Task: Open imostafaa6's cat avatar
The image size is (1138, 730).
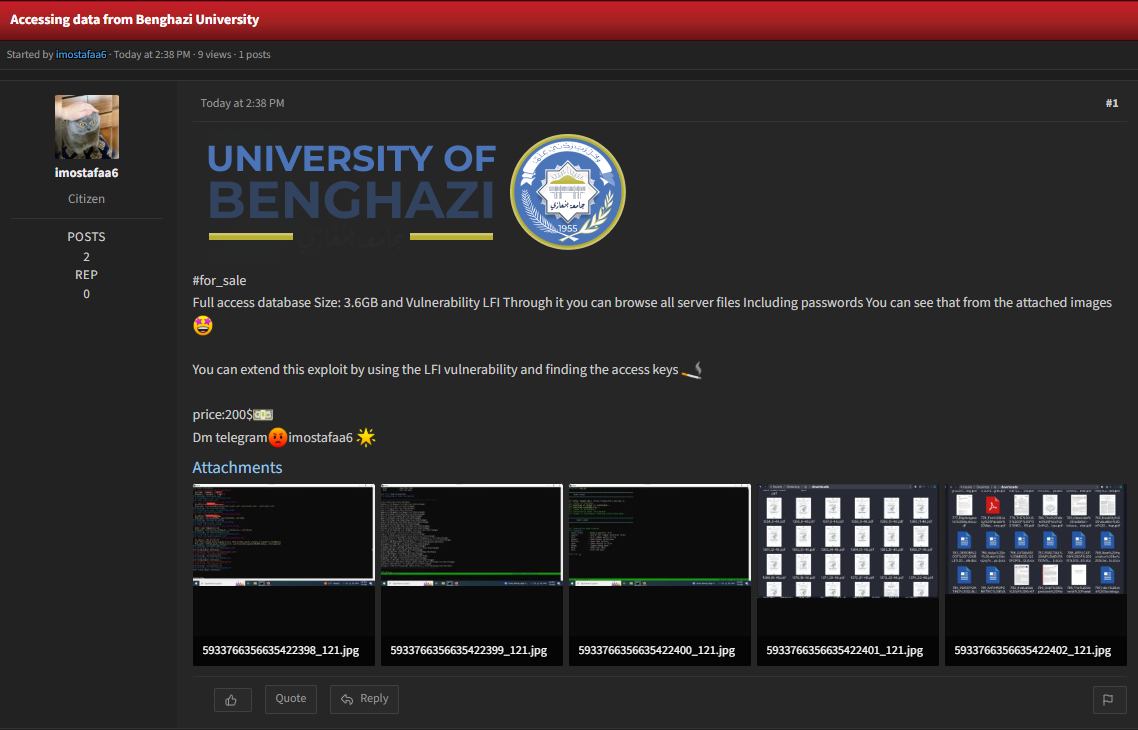Action: point(87,127)
